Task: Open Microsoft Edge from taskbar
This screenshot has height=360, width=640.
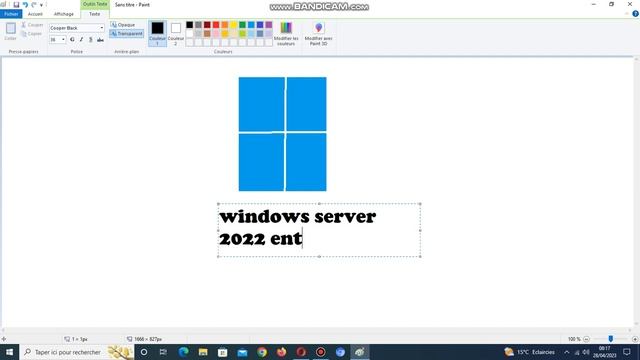Action: pyautogui.click(x=183, y=352)
